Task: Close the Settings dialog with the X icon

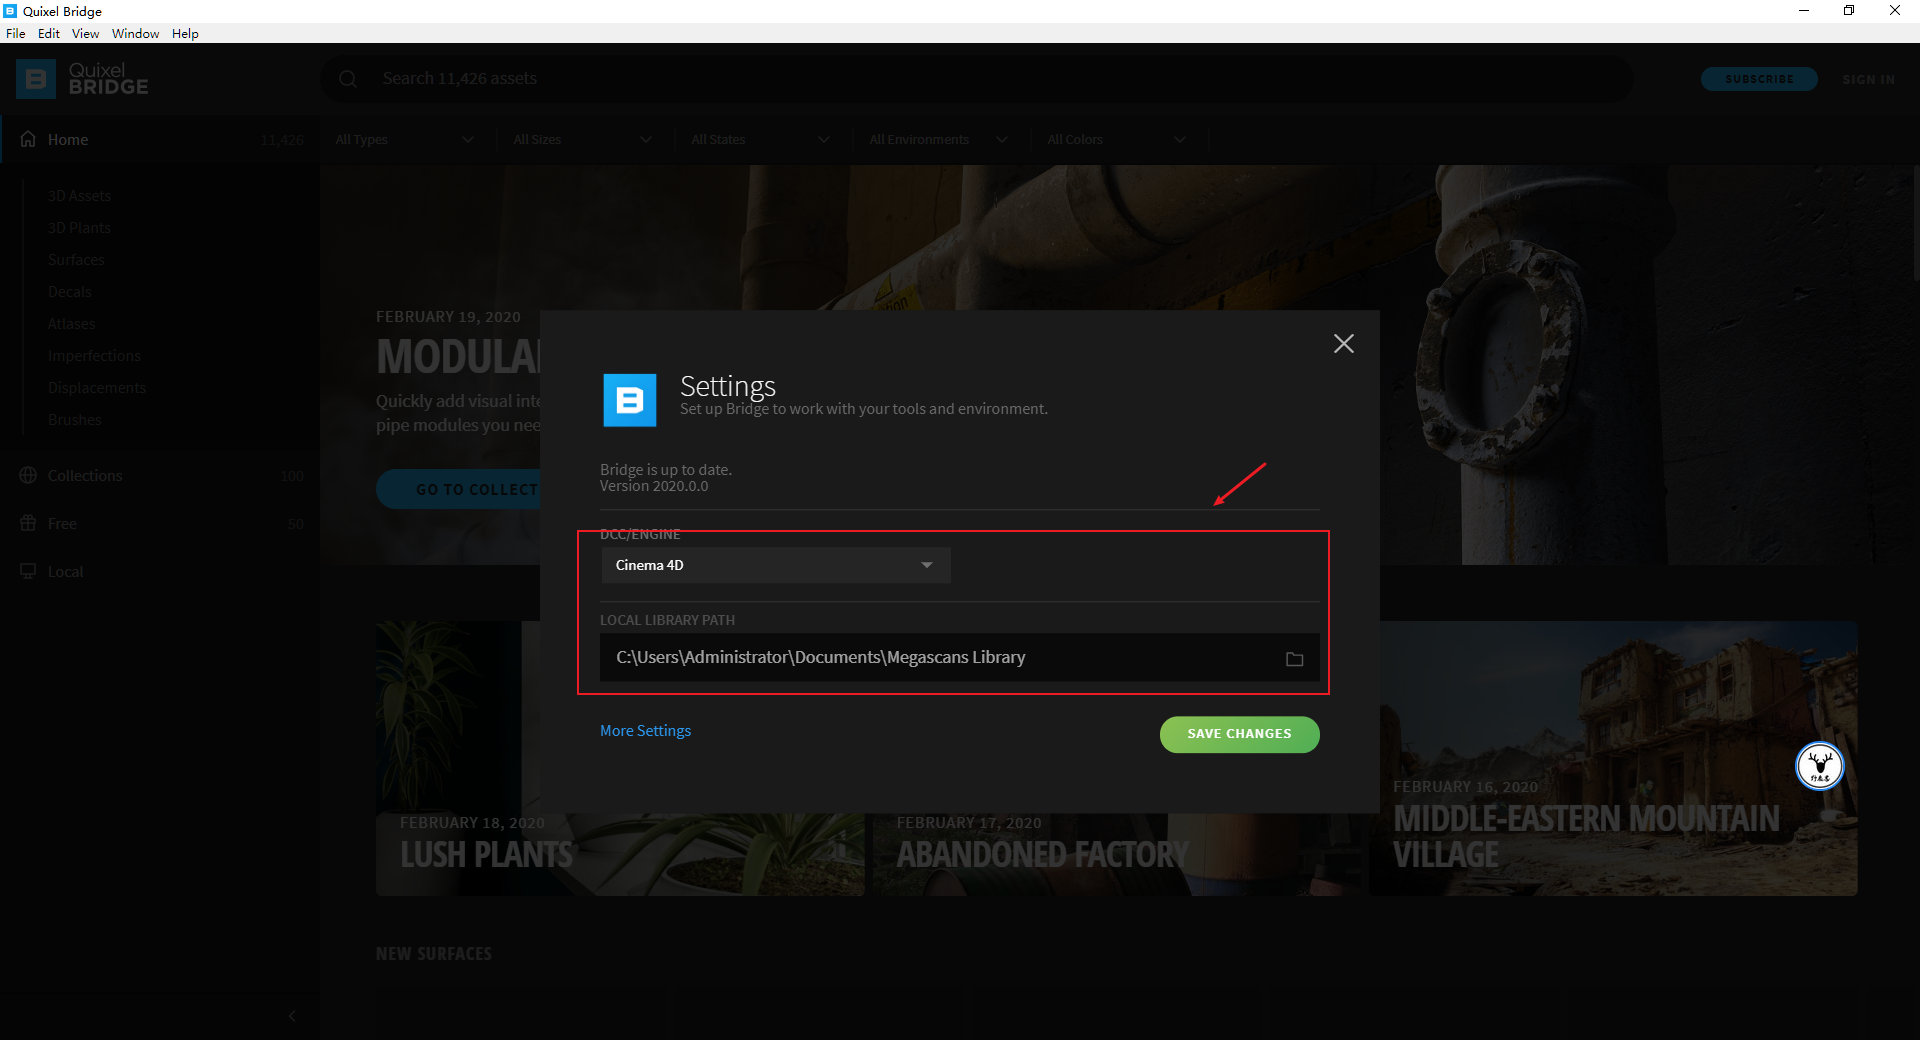Action: point(1344,344)
